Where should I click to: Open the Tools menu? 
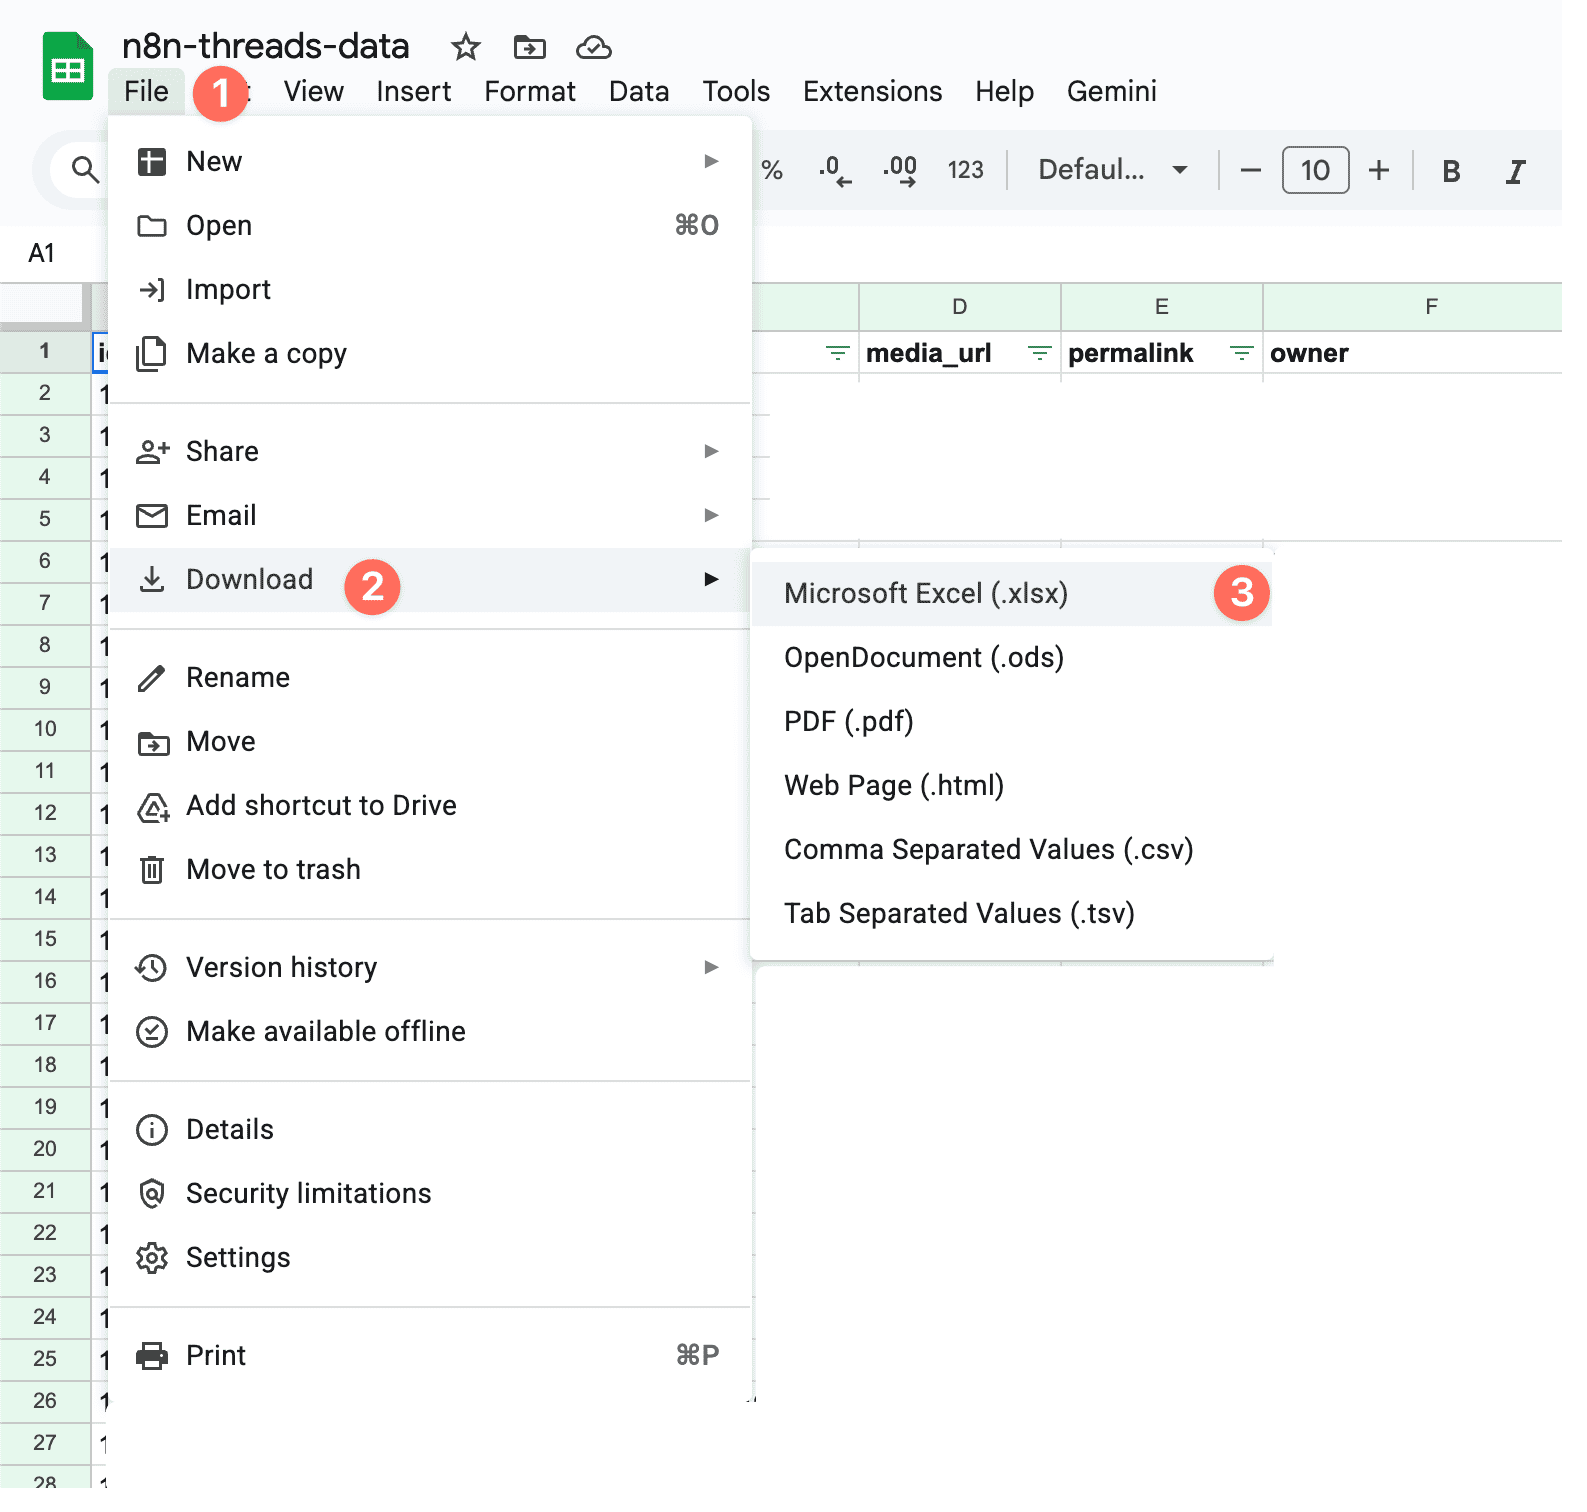tap(735, 91)
